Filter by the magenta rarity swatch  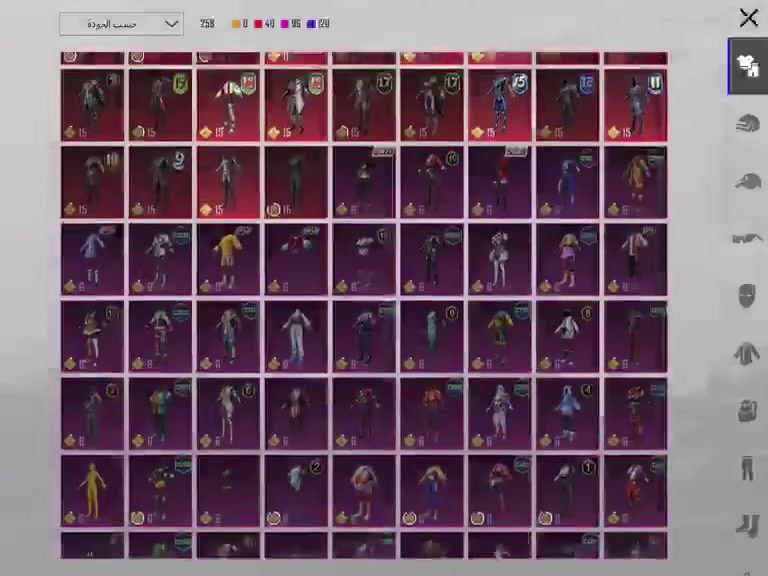(x=284, y=24)
